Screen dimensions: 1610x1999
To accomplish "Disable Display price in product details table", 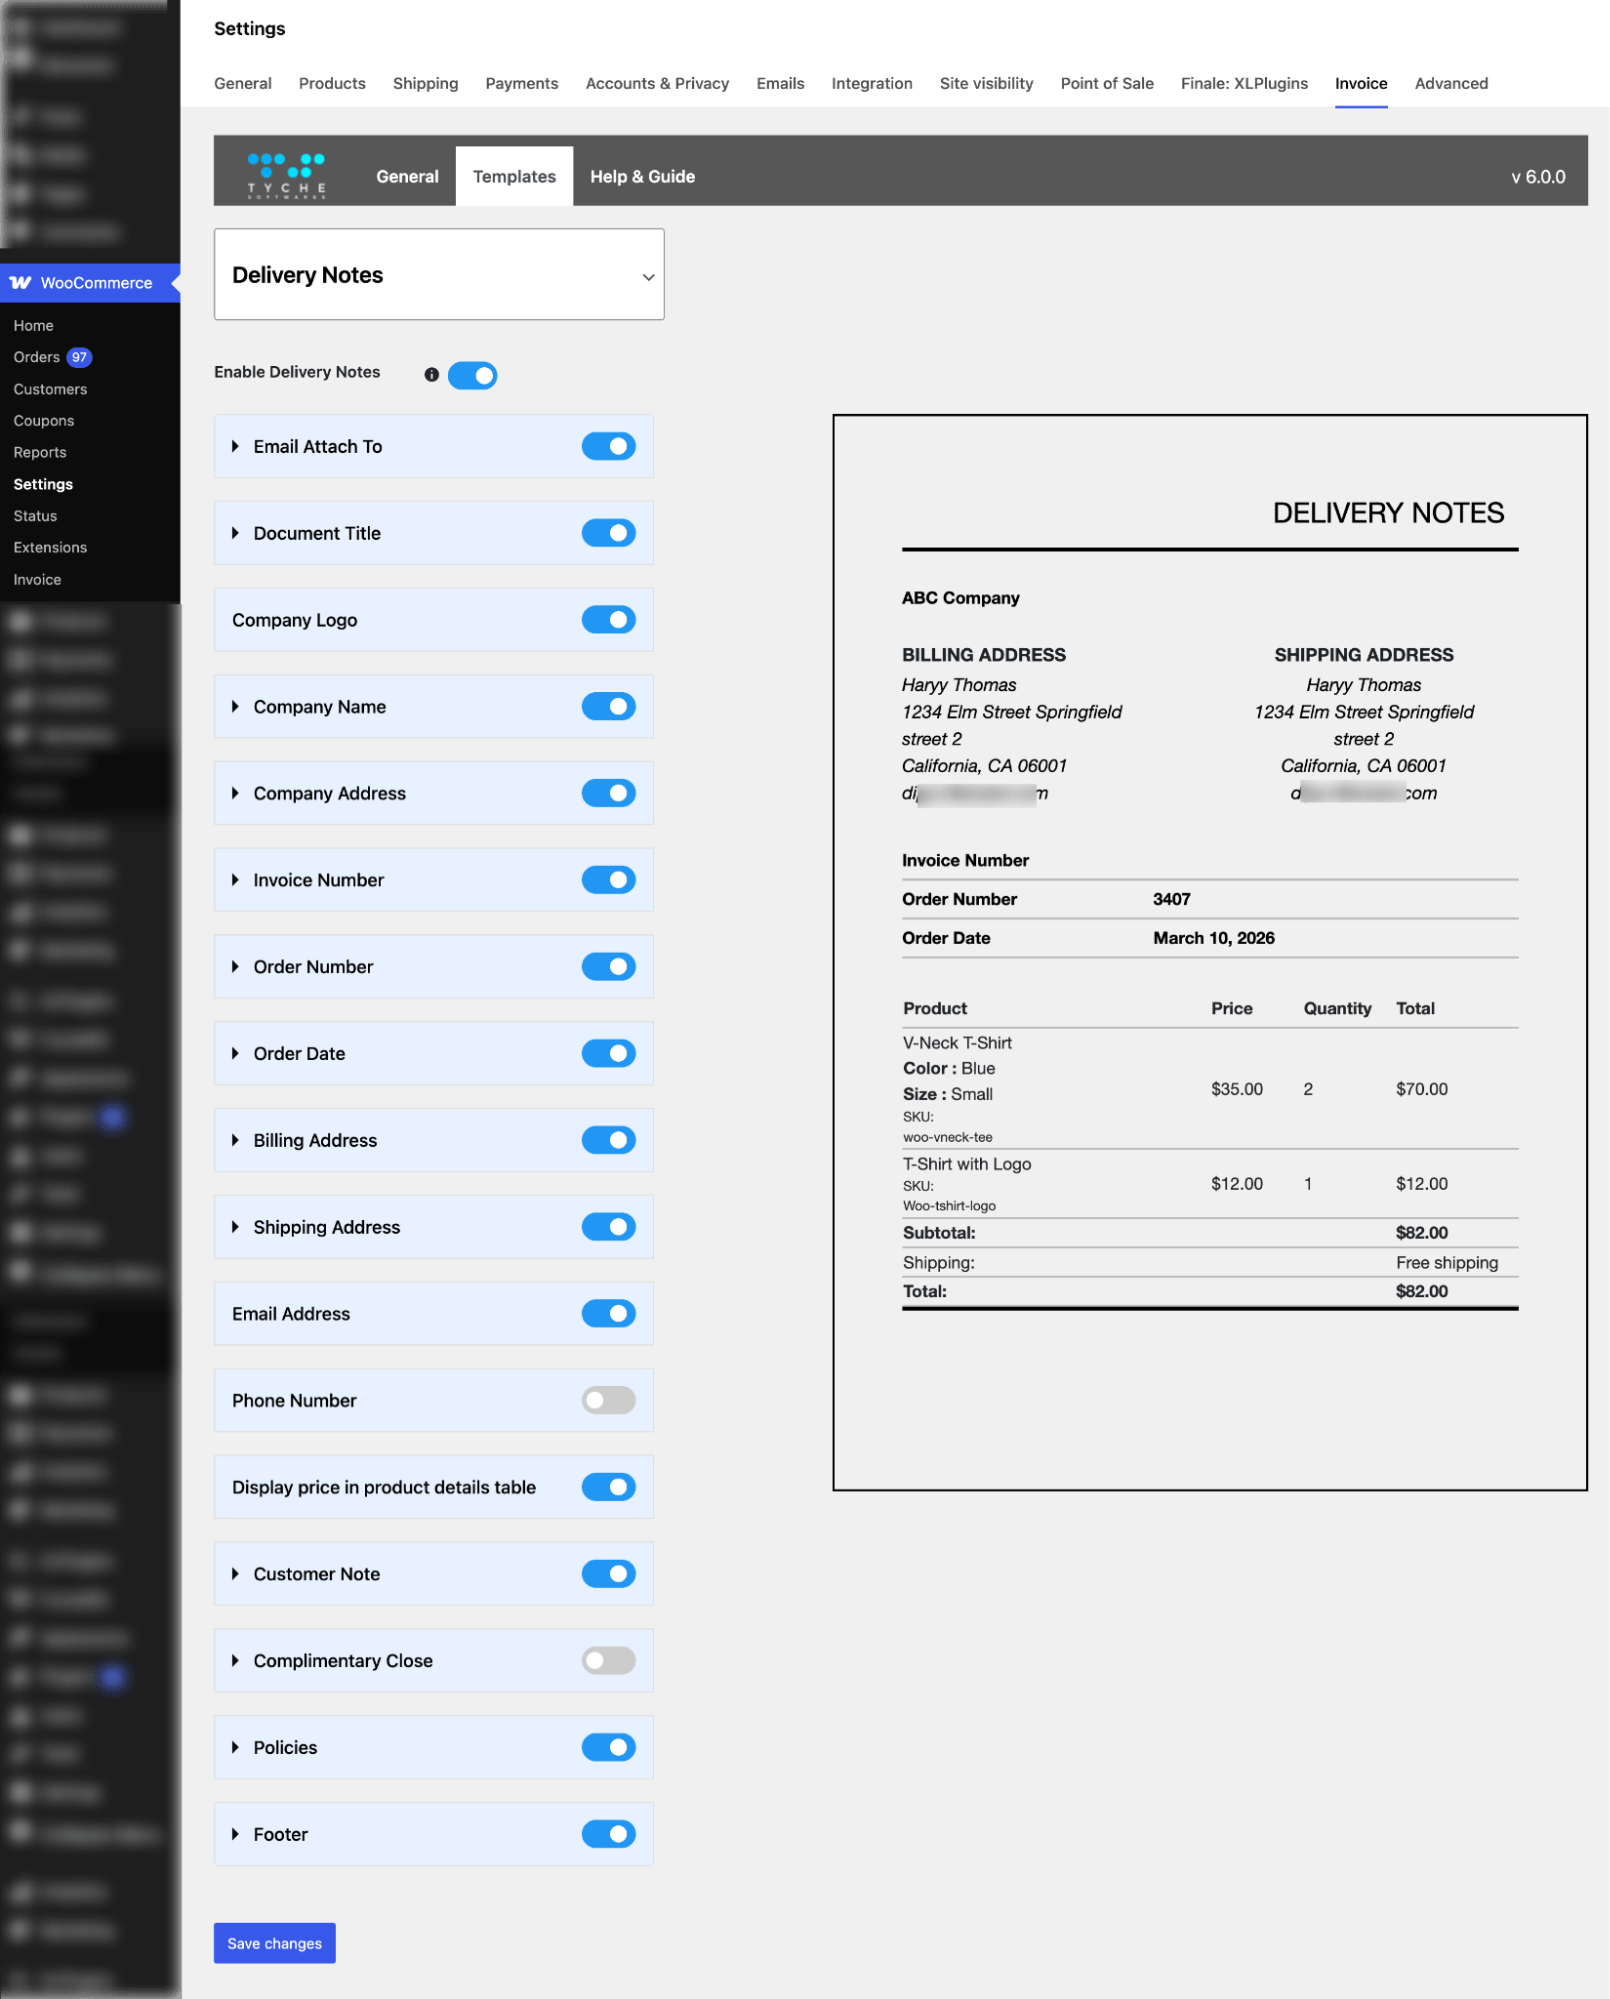I will 608,1487.
